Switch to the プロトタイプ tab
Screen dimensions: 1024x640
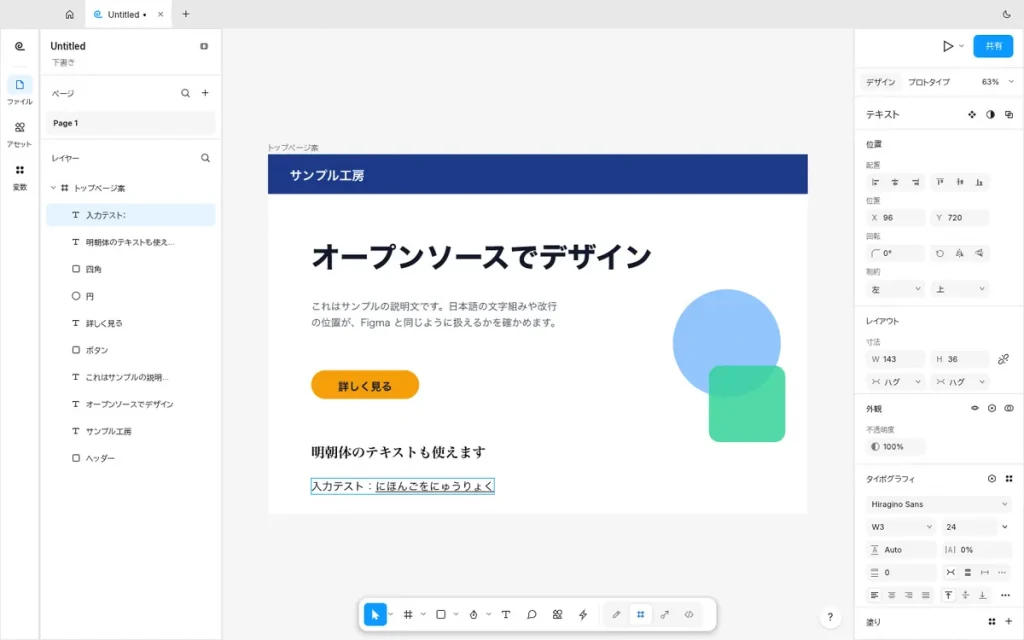click(x=929, y=82)
